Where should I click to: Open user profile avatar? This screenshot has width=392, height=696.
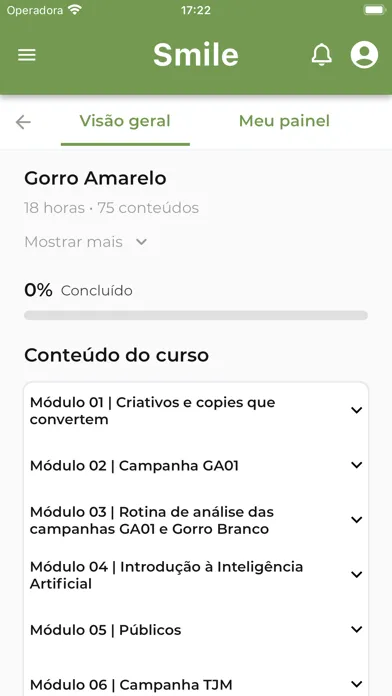(x=364, y=55)
